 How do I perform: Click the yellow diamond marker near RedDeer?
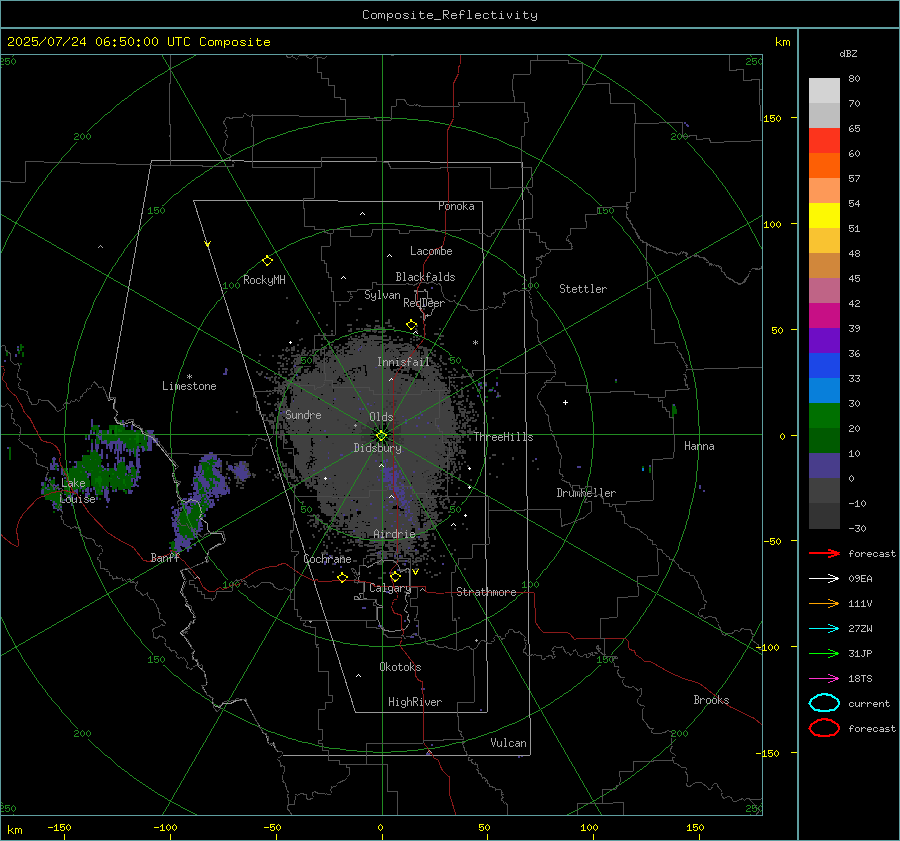411,325
